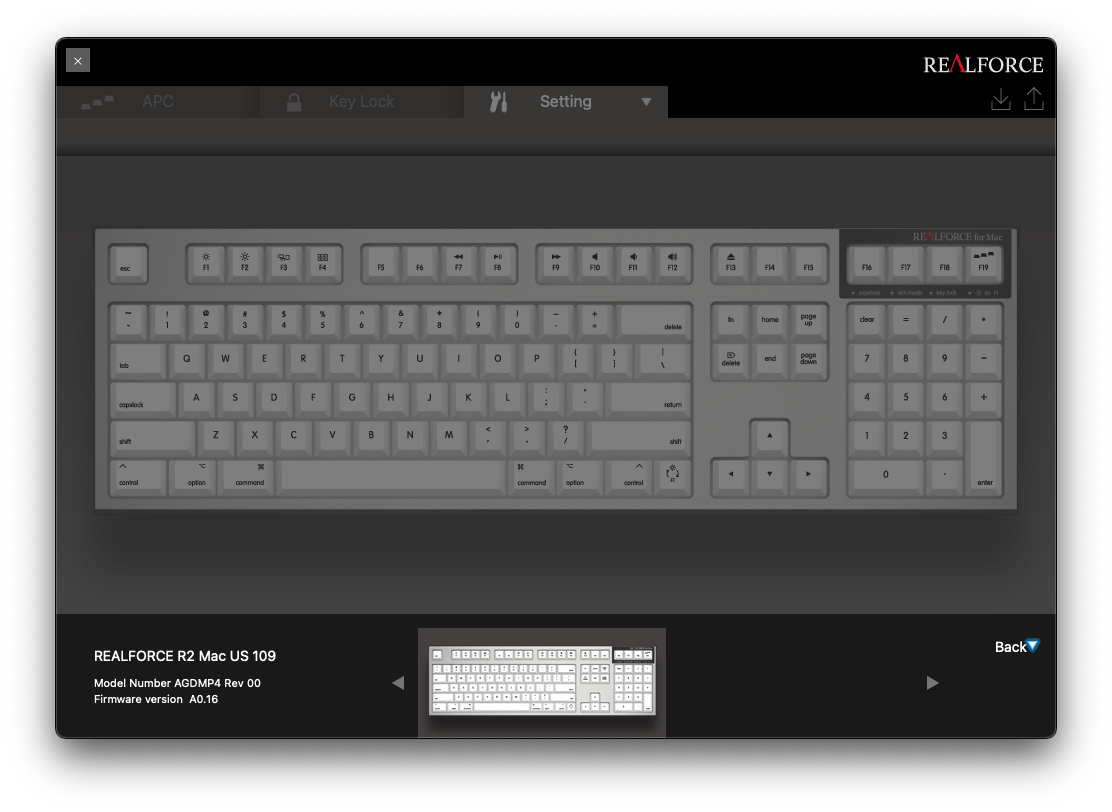
Task: Click the forward delete key
Action: [730, 359]
